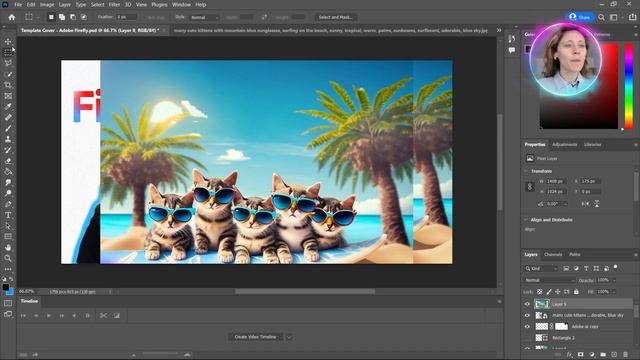640x360 pixels.
Task: Switch to the Libraries tab
Action: coord(592,144)
